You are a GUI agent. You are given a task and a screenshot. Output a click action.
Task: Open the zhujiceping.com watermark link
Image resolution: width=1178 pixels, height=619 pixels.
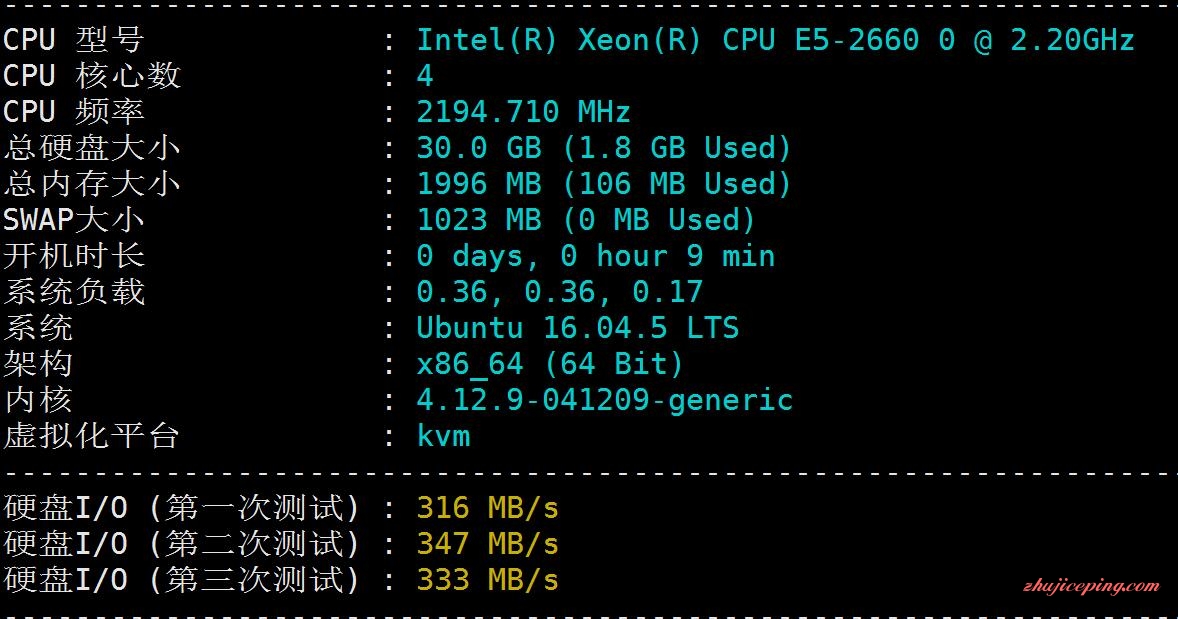click(x=1091, y=587)
